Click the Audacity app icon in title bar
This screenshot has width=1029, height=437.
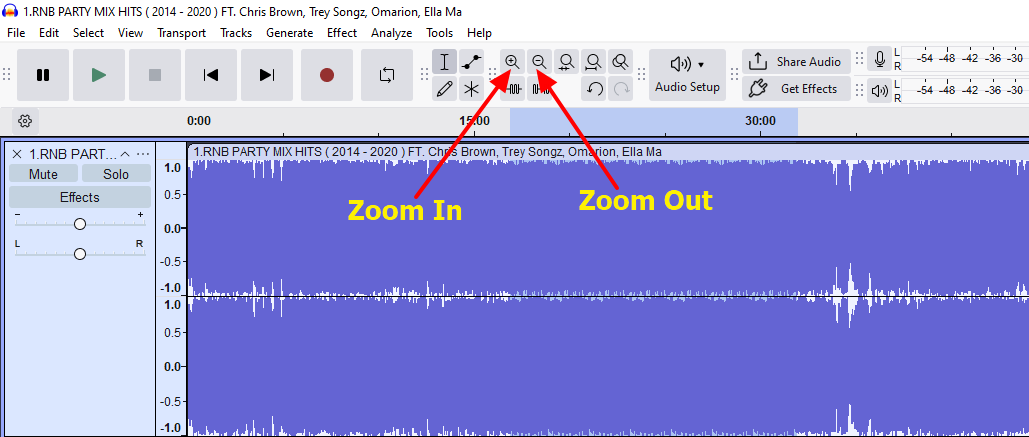[11, 12]
